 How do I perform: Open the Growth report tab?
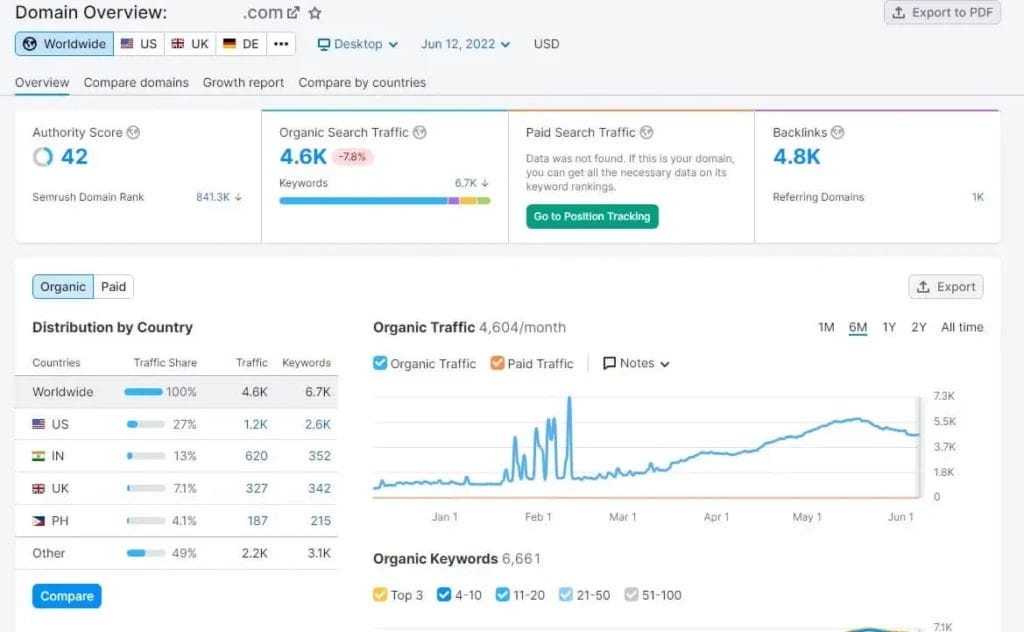coord(243,82)
